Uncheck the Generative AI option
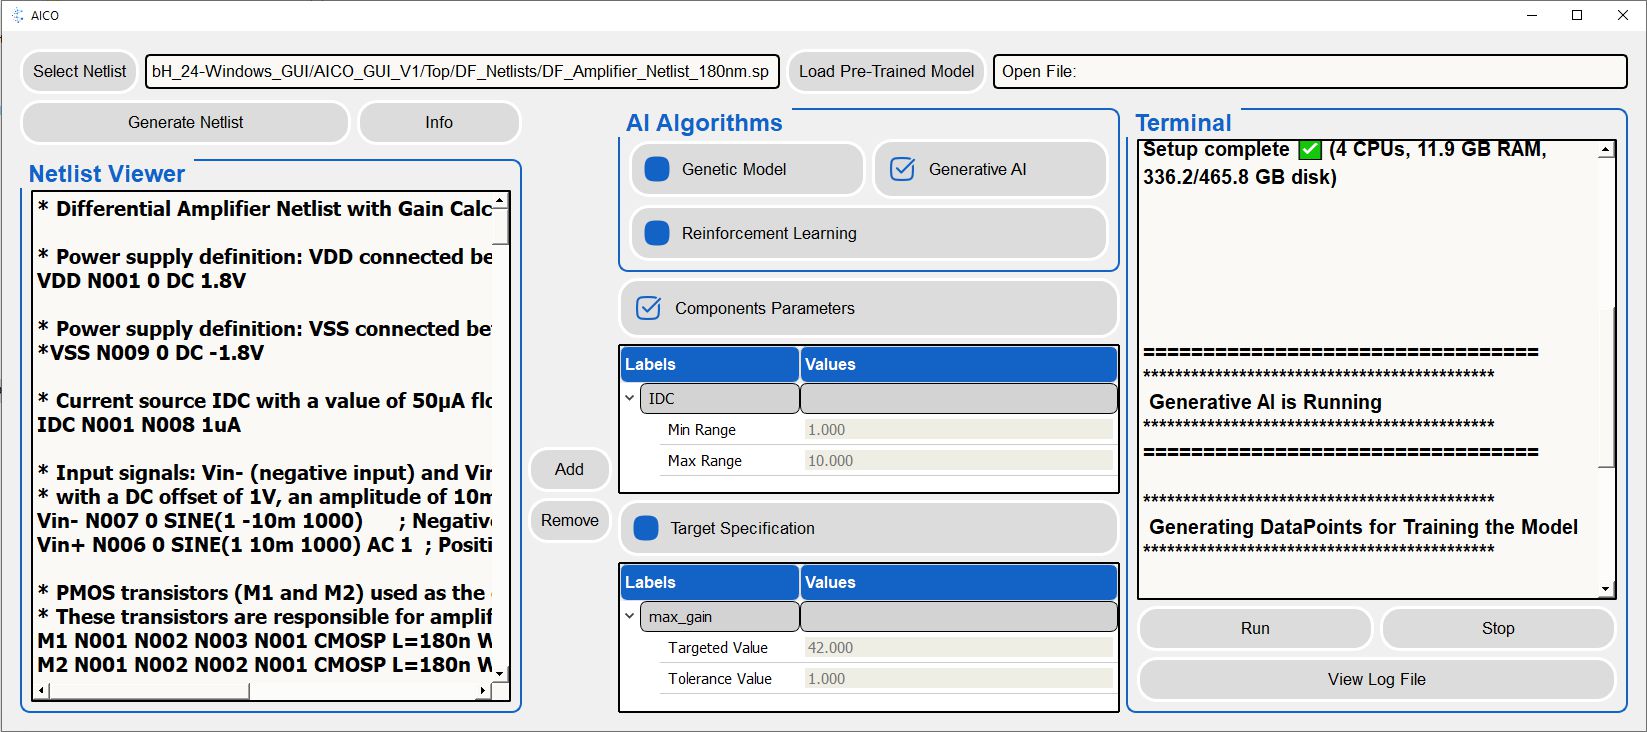The height and width of the screenshot is (732, 1647). pos(902,169)
